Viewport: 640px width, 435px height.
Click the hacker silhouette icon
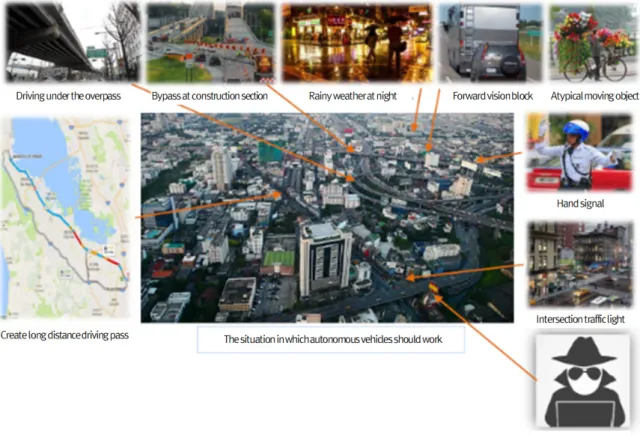tap(583, 381)
